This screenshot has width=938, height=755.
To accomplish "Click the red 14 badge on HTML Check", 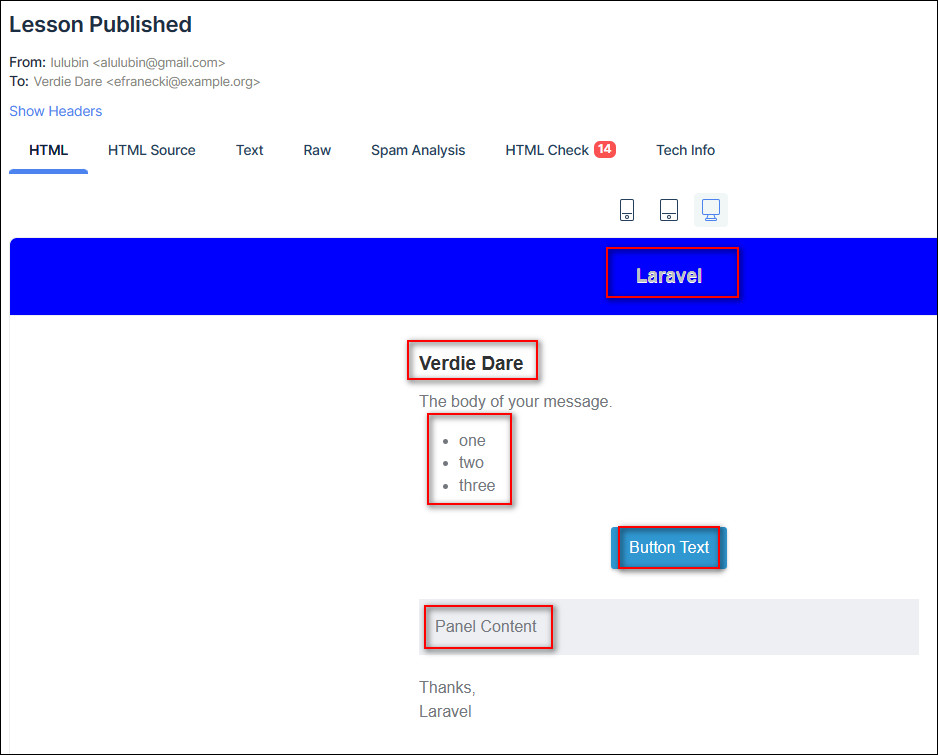I will (605, 149).
